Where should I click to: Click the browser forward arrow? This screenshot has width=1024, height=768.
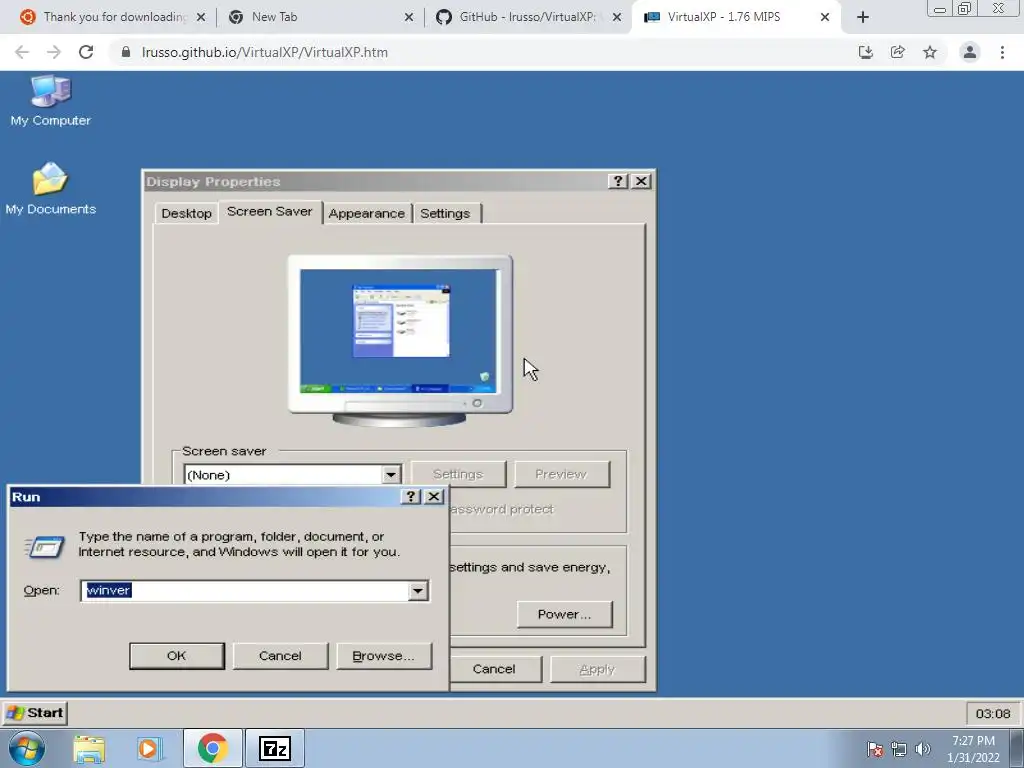pyautogui.click(x=54, y=52)
